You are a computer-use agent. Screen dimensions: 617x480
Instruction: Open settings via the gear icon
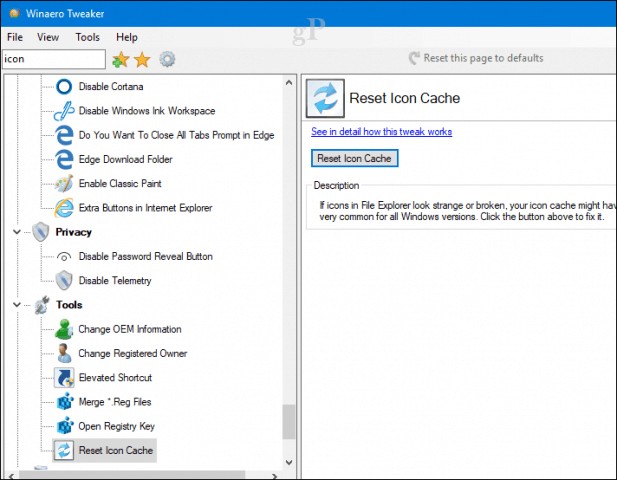167,59
